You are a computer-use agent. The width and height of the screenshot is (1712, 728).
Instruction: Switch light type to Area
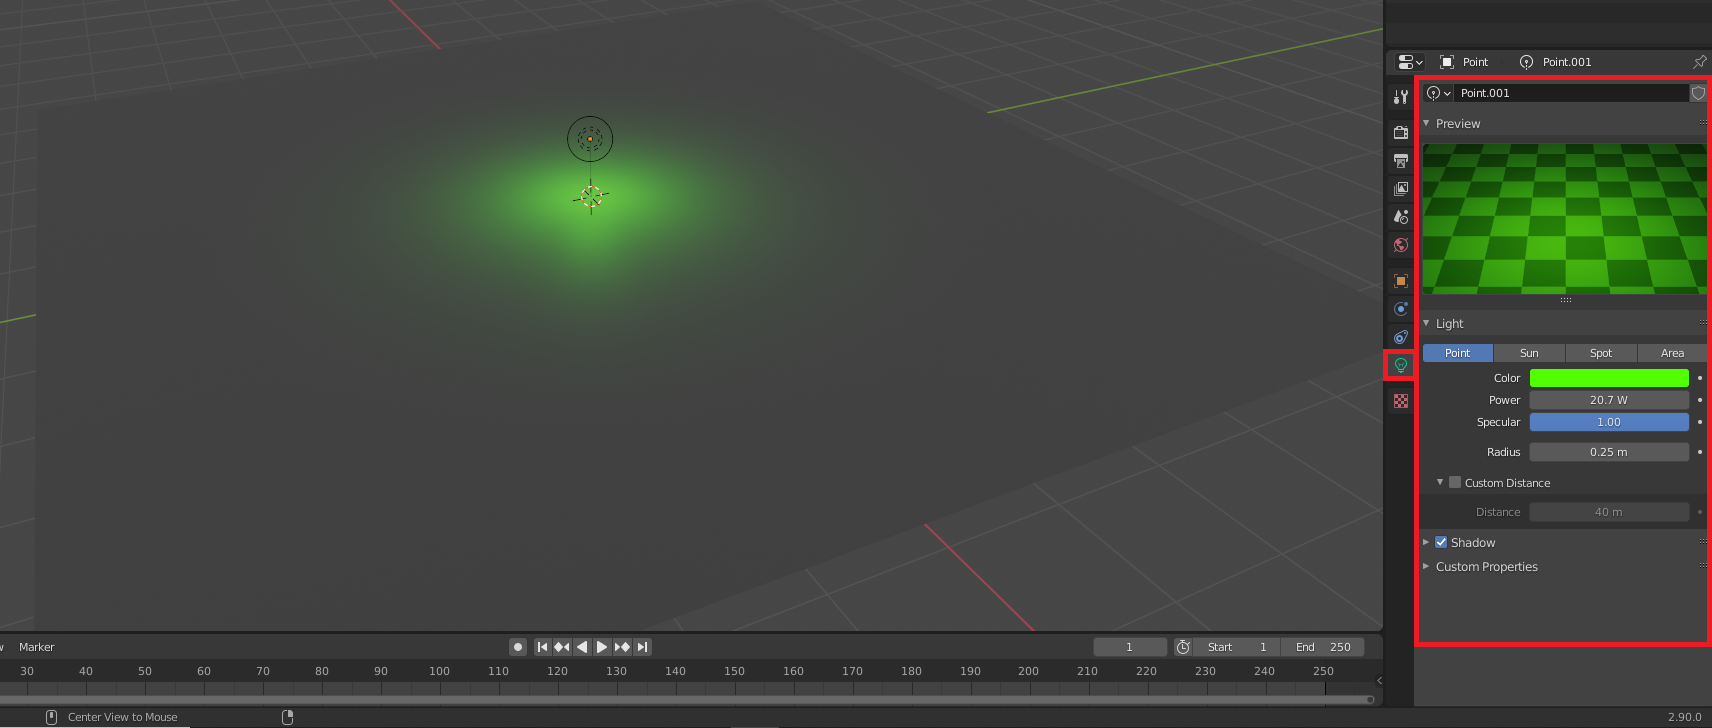(x=1672, y=353)
